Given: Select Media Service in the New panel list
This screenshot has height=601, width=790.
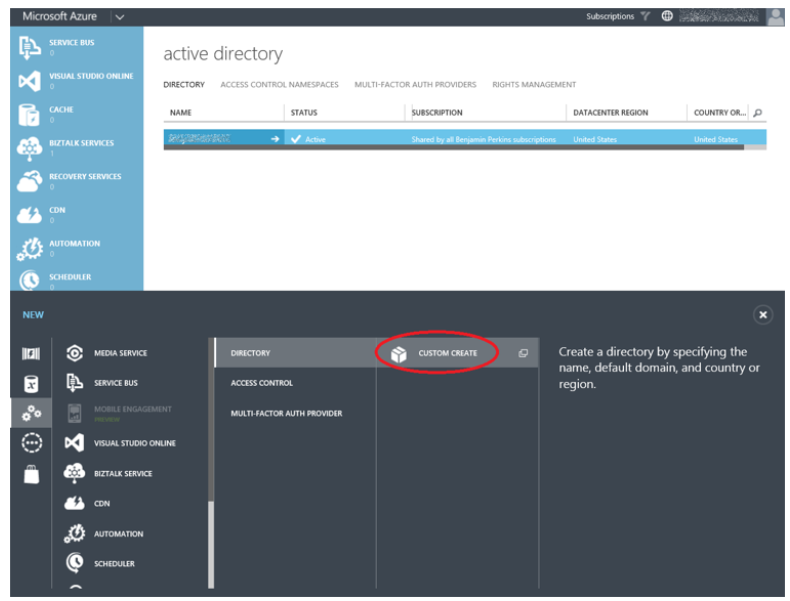Looking at the screenshot, I should pyautogui.click(x=121, y=353).
